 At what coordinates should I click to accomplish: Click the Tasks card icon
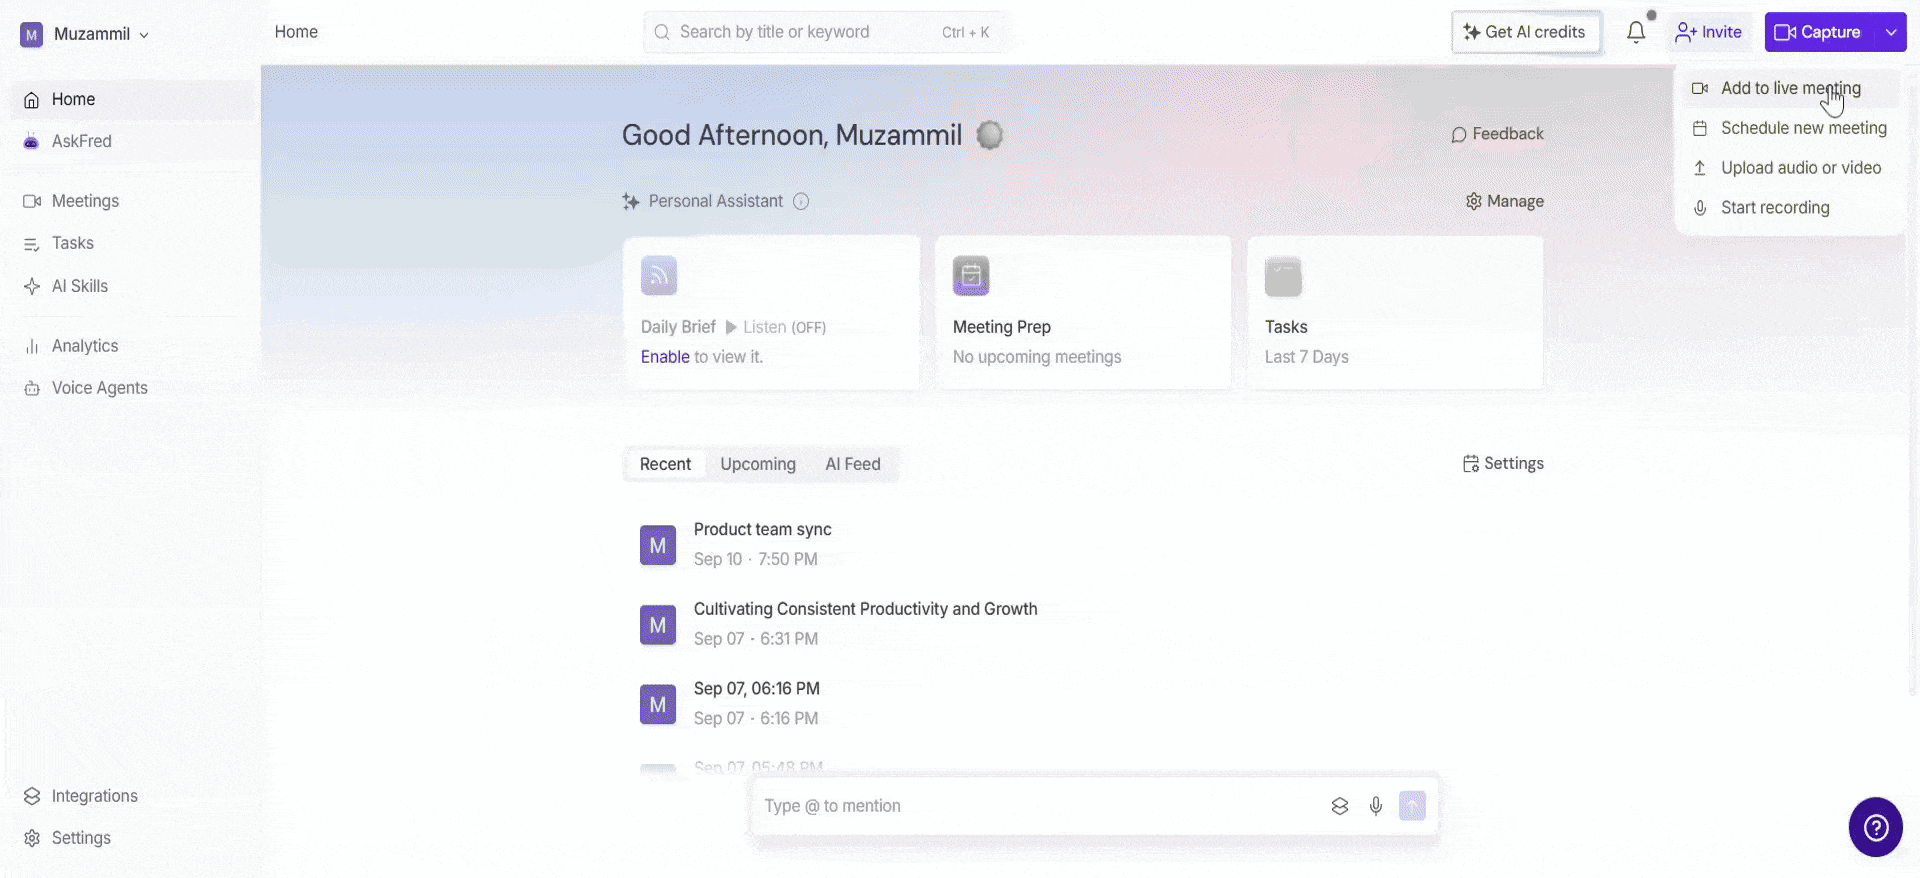[1283, 276]
